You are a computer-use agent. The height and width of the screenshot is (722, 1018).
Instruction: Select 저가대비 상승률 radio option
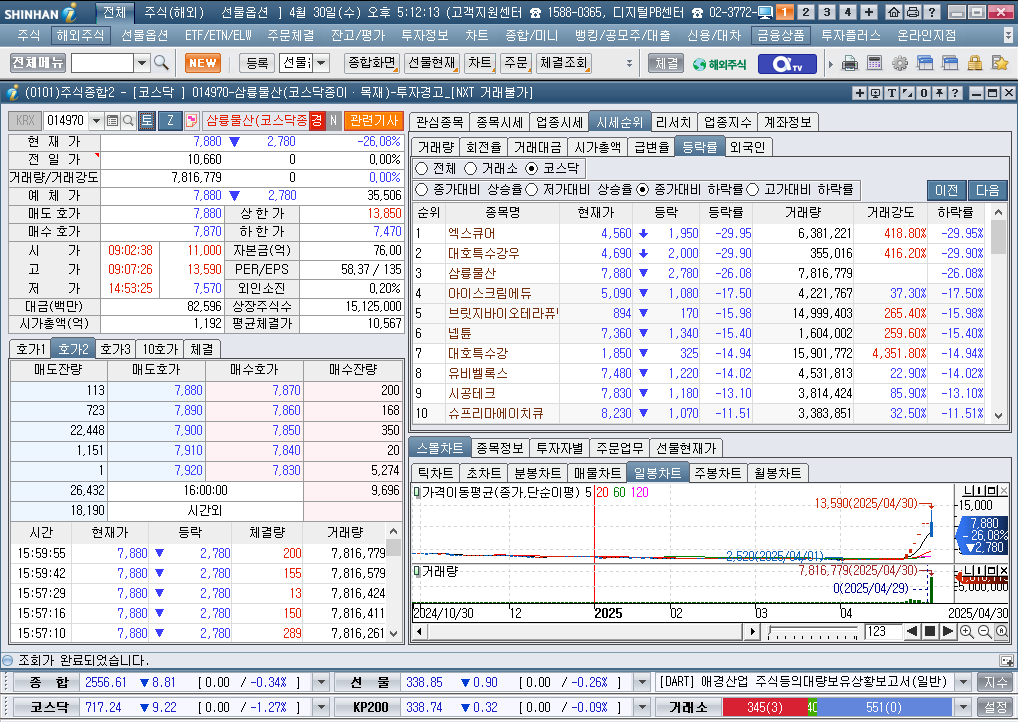pos(532,189)
